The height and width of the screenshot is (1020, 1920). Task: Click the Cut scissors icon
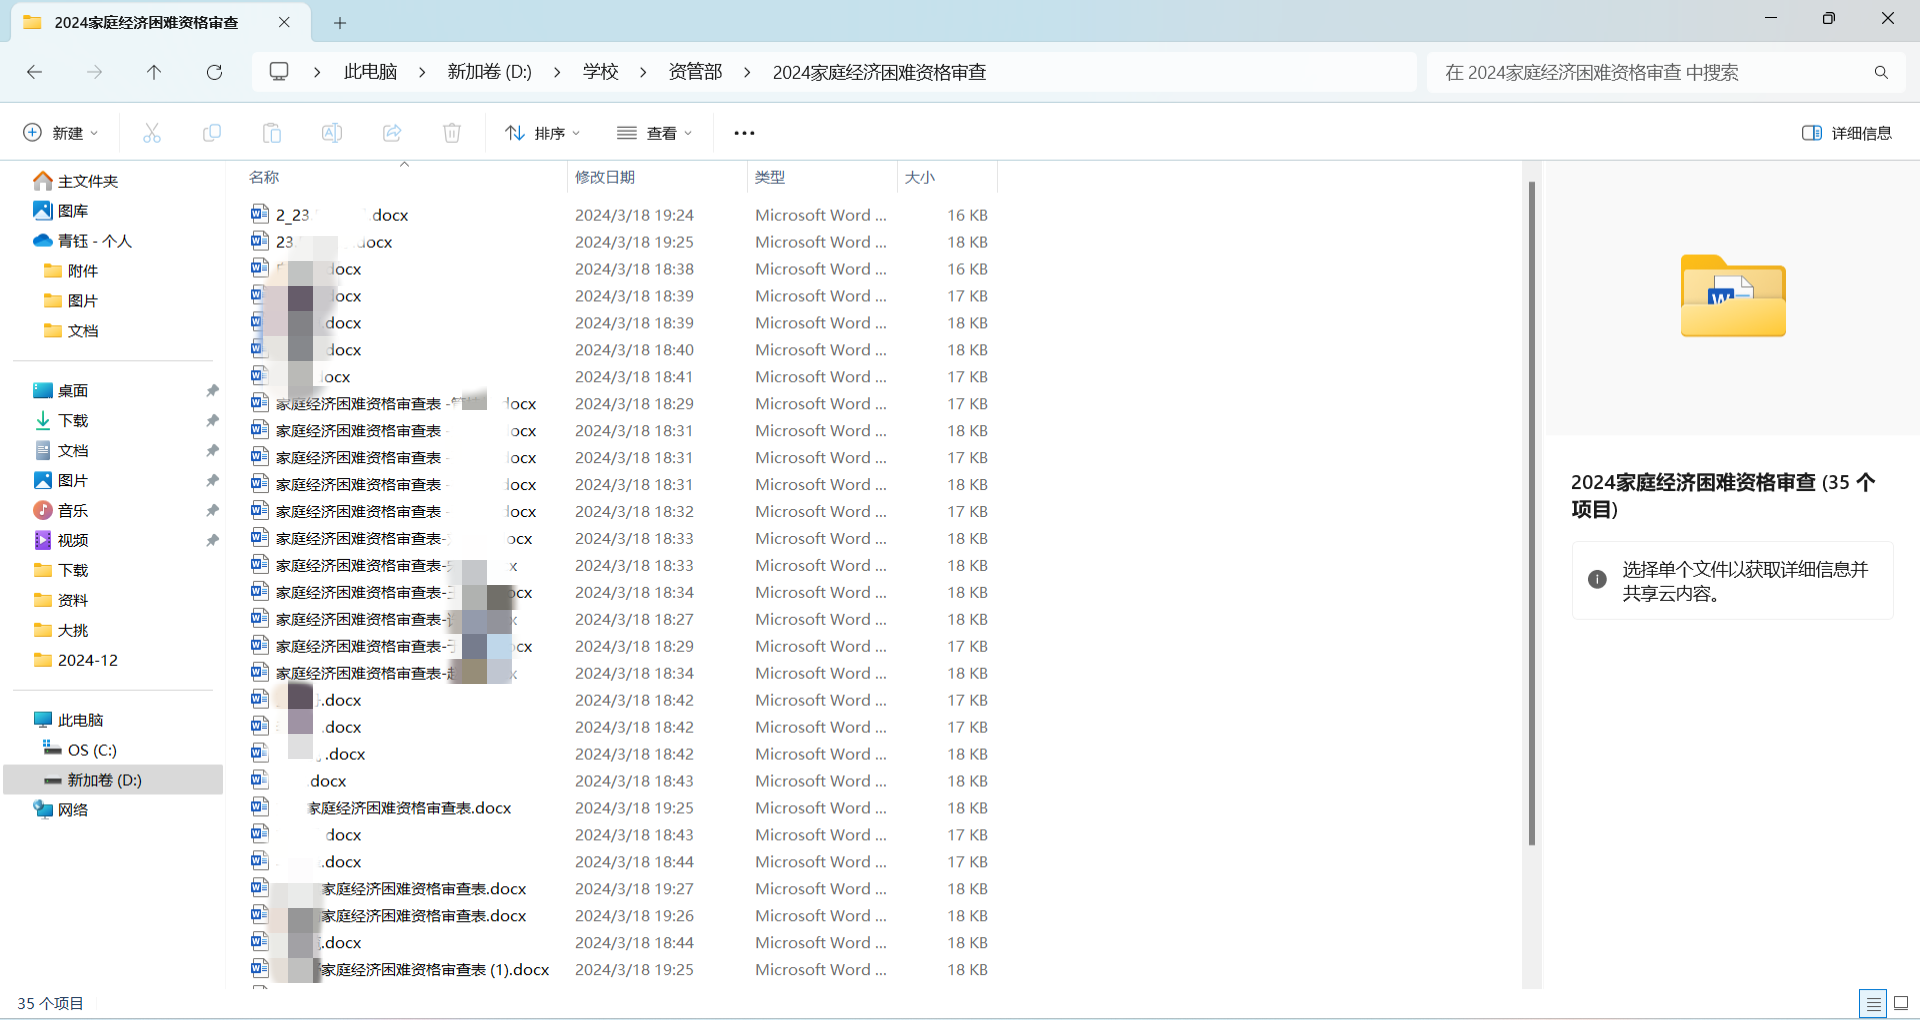pyautogui.click(x=152, y=133)
